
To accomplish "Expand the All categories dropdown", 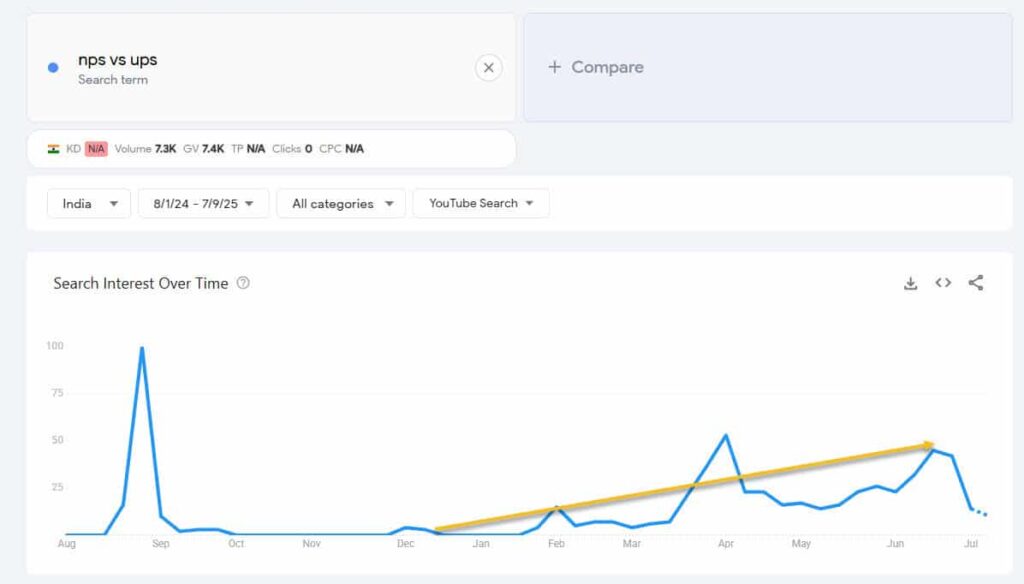I will (x=341, y=203).
